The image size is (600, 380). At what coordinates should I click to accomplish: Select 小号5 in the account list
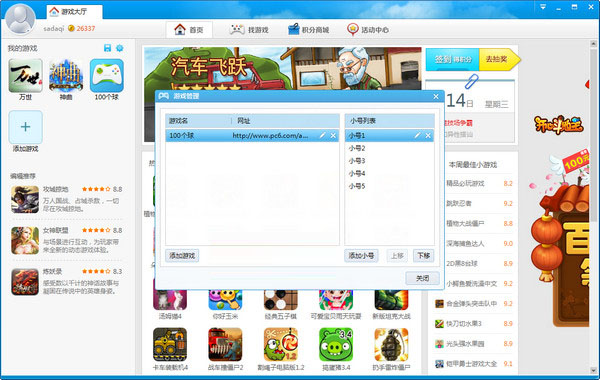[x=390, y=186]
